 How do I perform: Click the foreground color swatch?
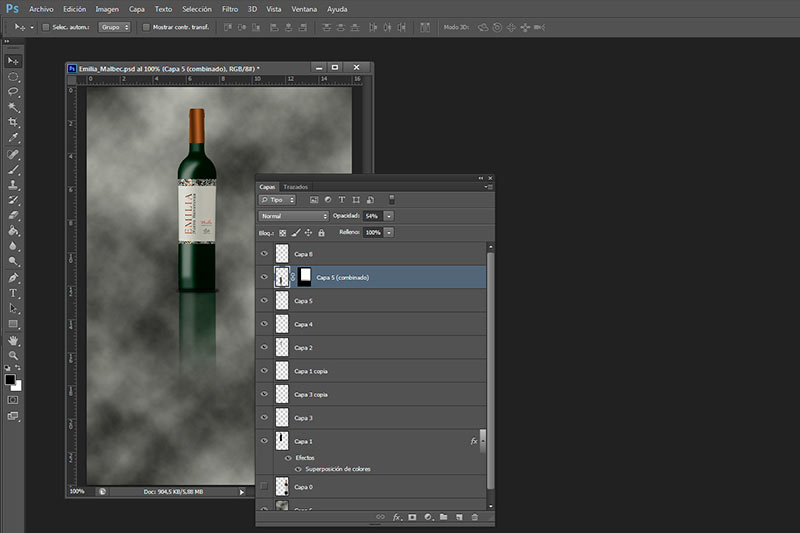pyautogui.click(x=10, y=379)
